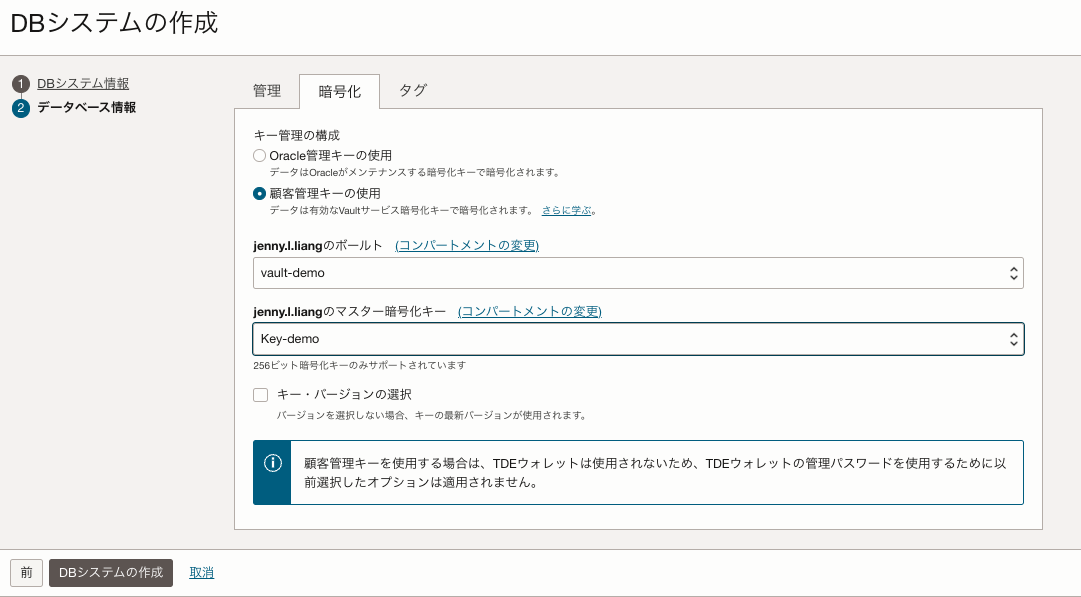Click the step 2 circle icon
This screenshot has width=1081, height=597.
click(x=21, y=108)
